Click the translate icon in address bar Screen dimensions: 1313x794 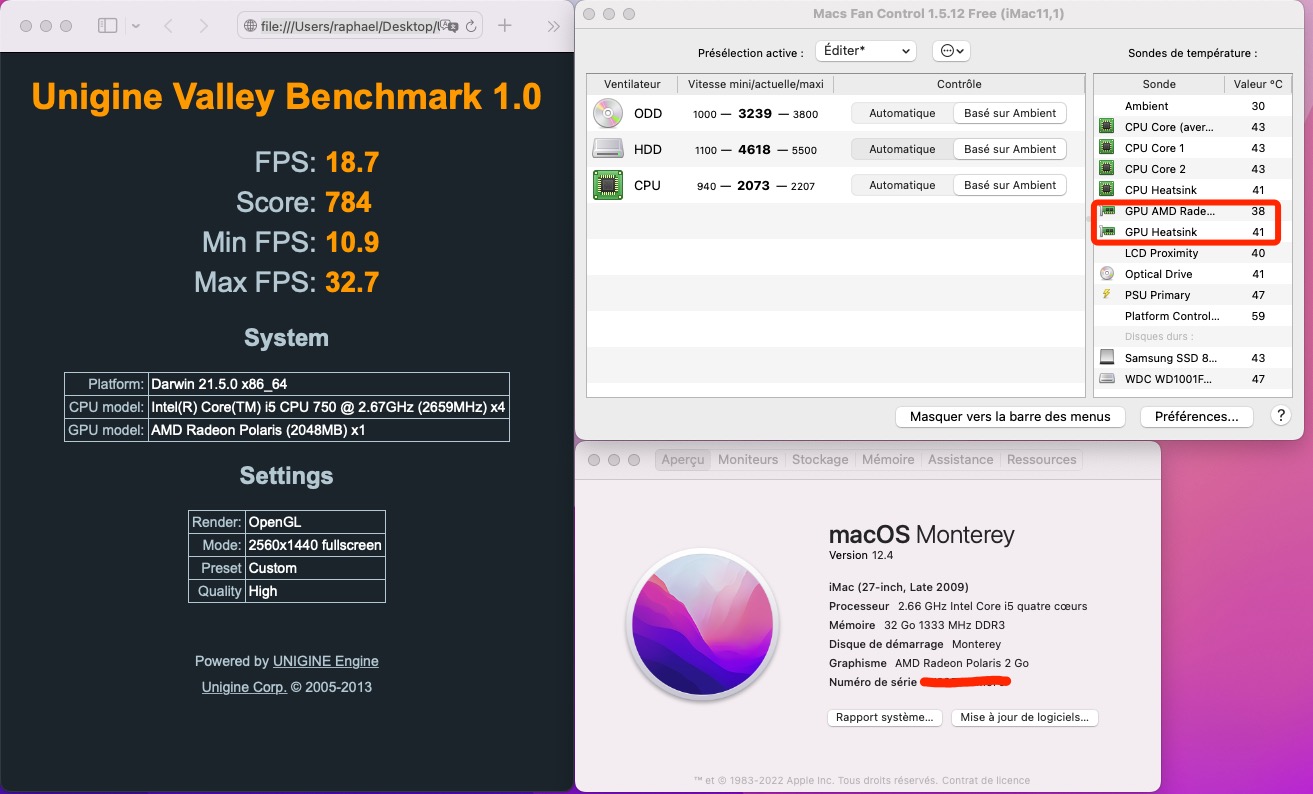448,26
